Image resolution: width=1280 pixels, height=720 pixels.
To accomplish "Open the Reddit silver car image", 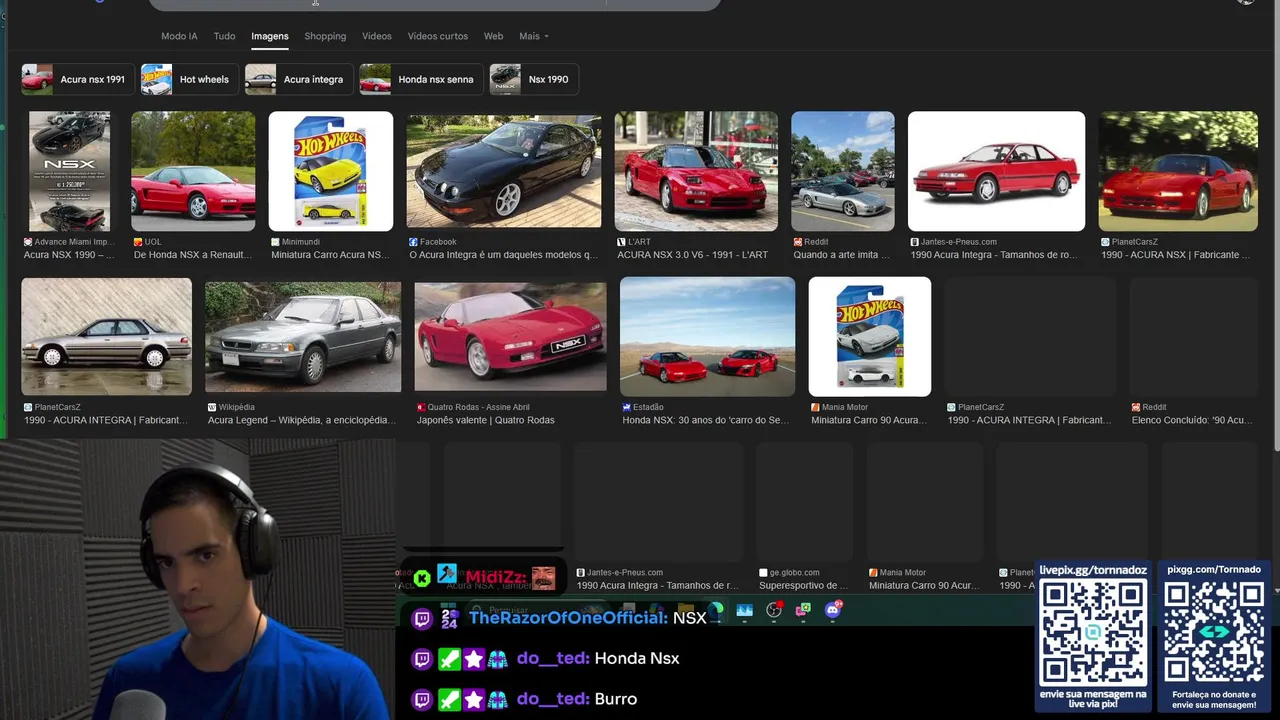I will 843,171.
